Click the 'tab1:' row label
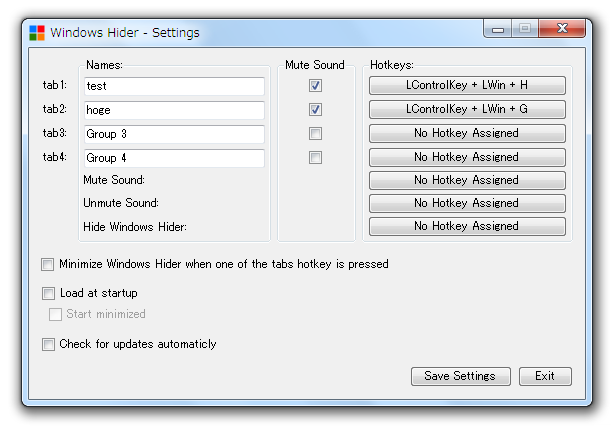Viewport: 616px width, 429px height. click(55, 85)
